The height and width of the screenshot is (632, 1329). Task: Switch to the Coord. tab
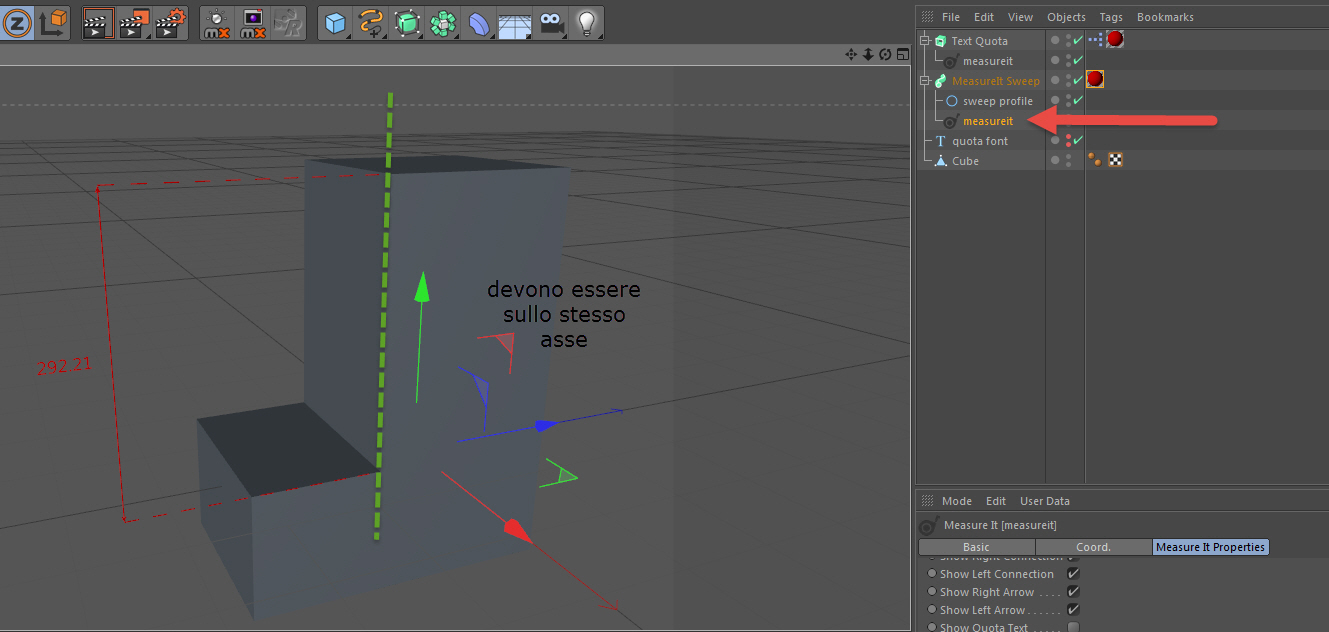[x=1093, y=547]
